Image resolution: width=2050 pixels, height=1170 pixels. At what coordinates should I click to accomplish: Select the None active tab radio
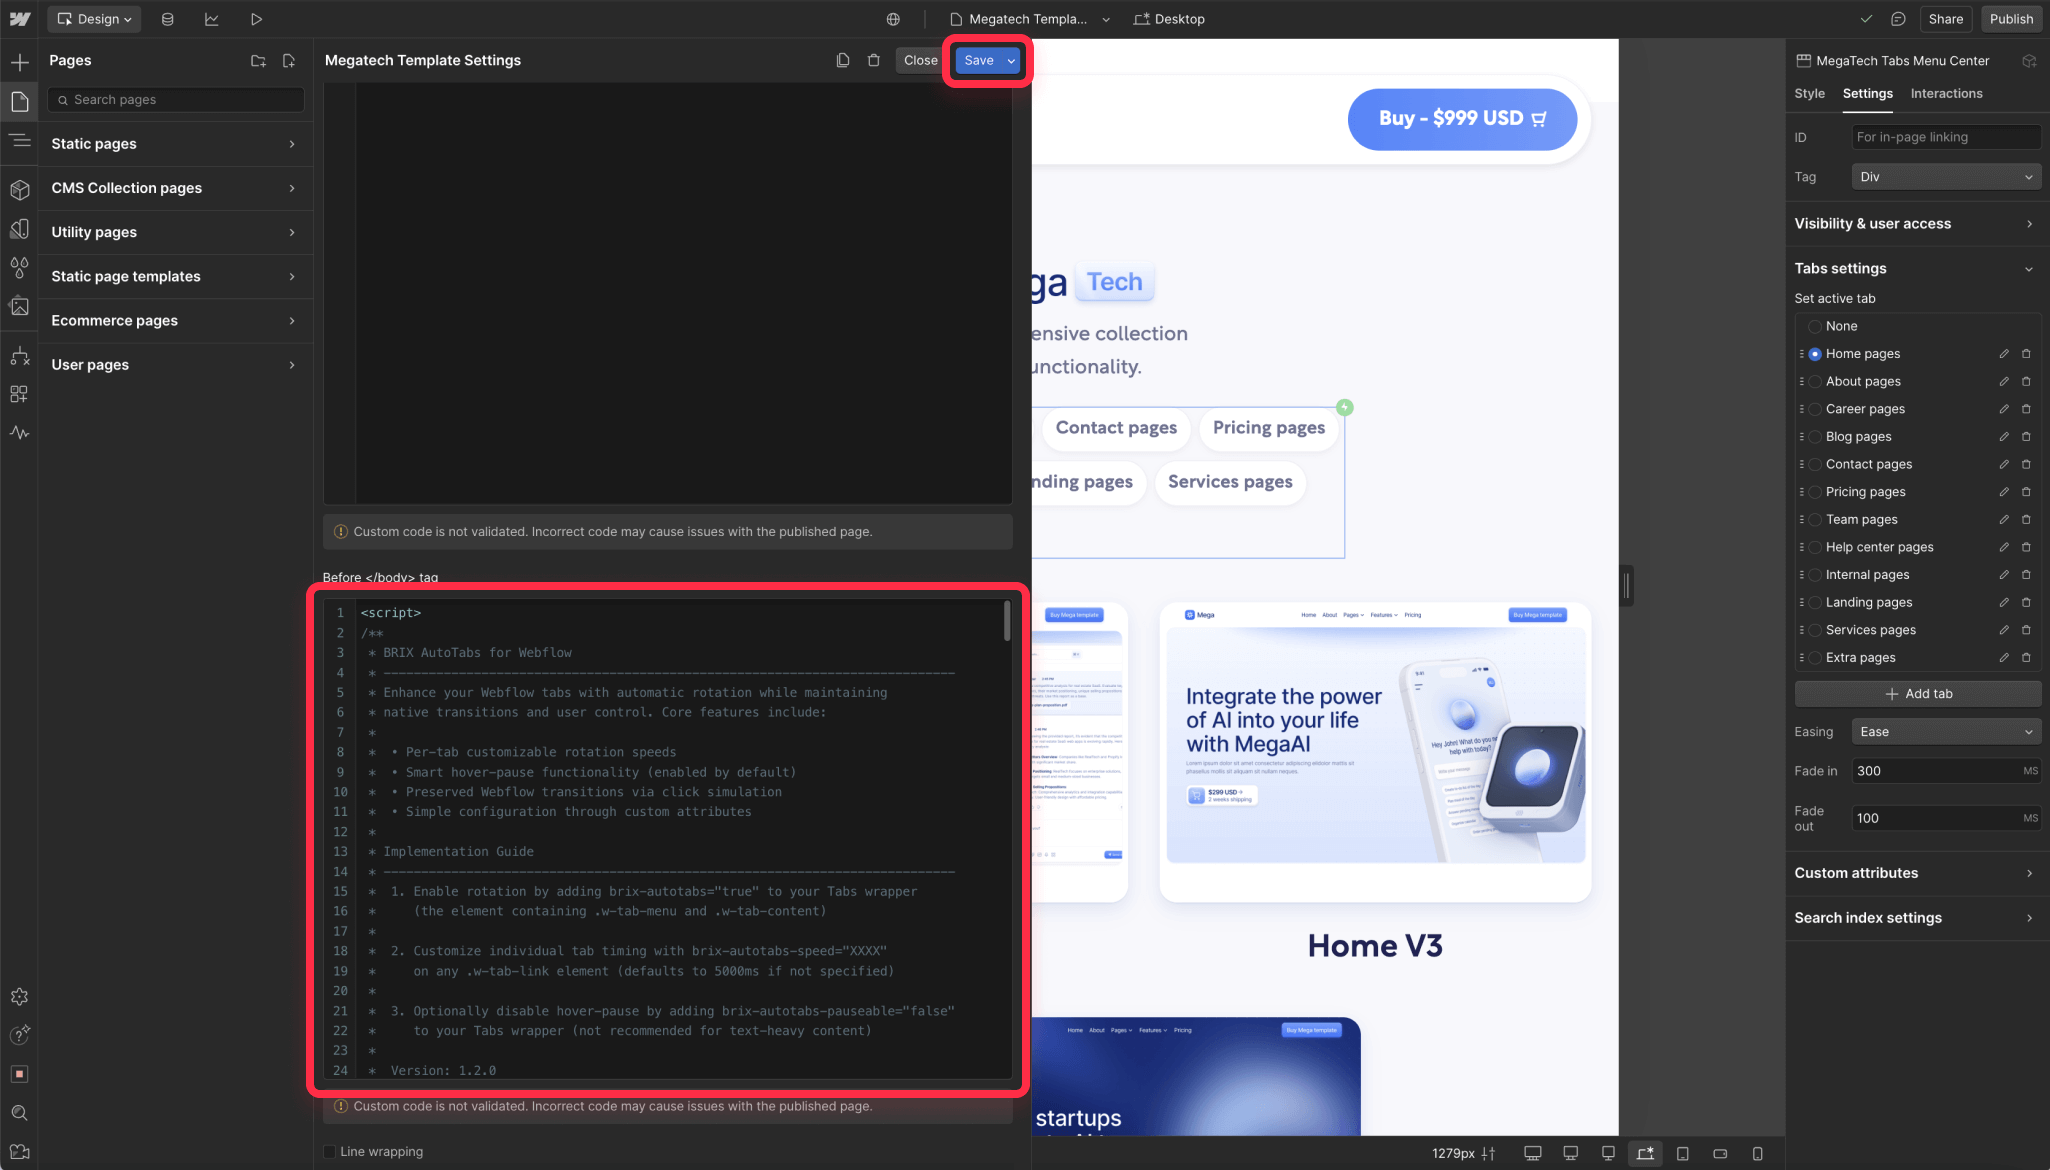(1815, 326)
